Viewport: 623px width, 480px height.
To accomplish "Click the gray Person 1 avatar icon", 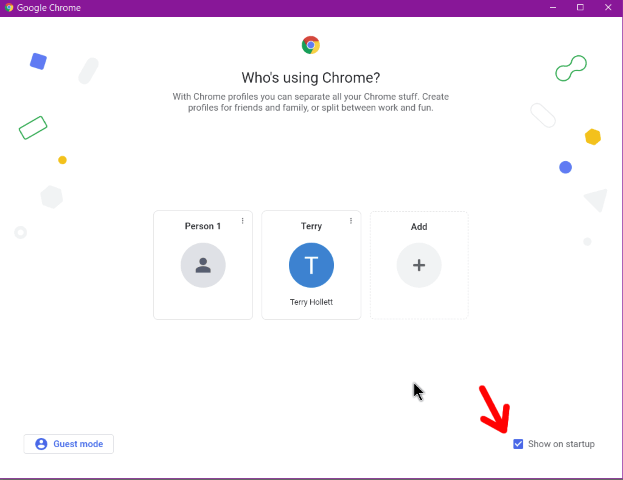I will click(x=203, y=265).
